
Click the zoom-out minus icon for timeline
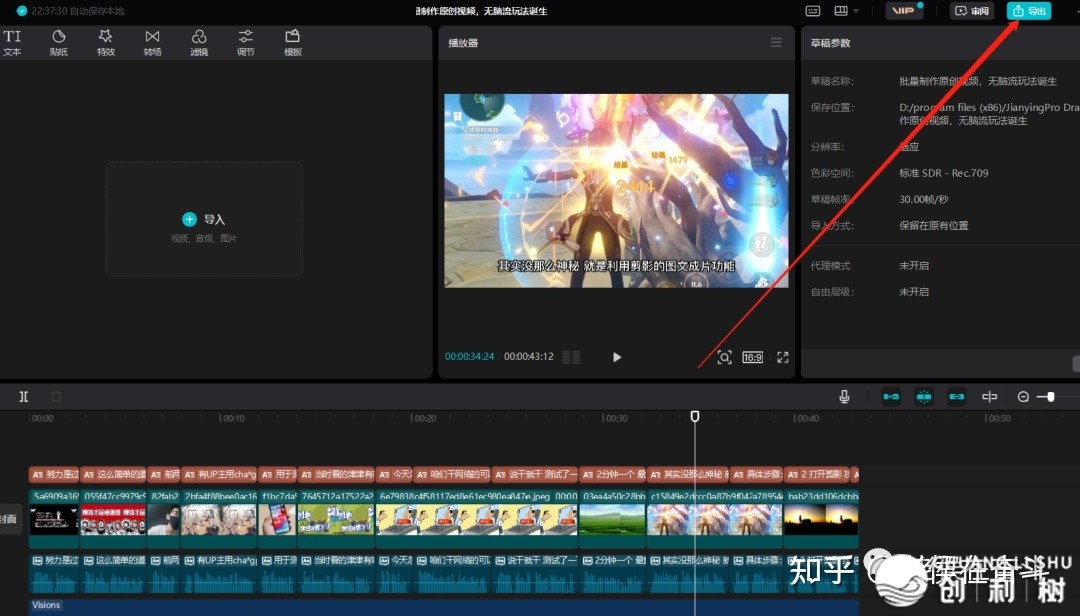[1023, 397]
